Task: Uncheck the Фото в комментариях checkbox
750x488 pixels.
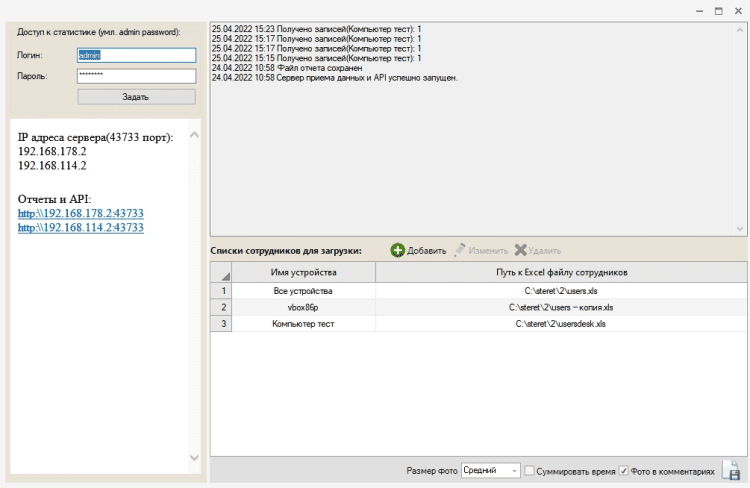Action: (624, 471)
